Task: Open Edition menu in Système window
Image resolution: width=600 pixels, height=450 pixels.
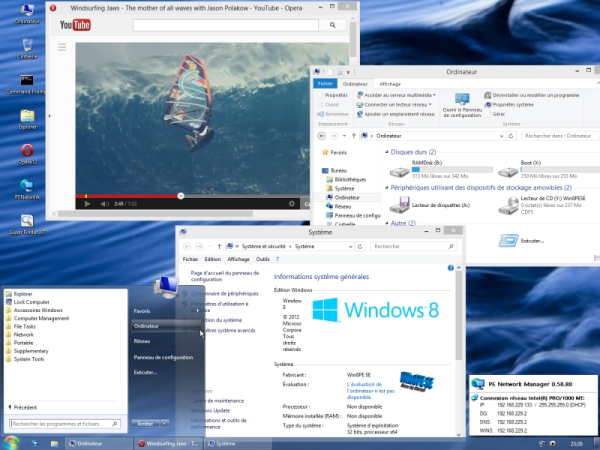Action: click(x=212, y=259)
